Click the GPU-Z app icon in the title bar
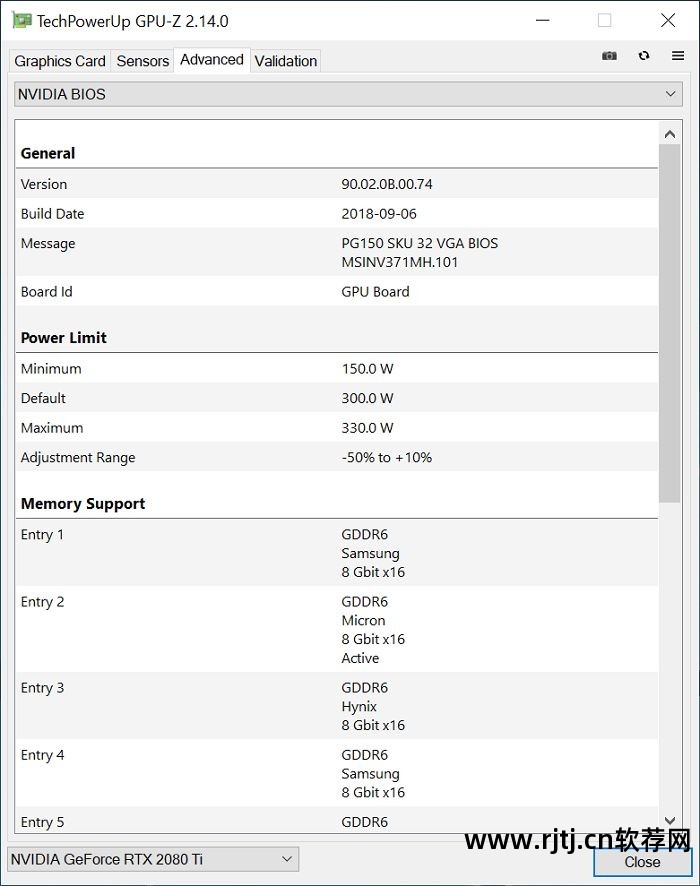Viewport: 700px width, 886px height. click(21, 20)
